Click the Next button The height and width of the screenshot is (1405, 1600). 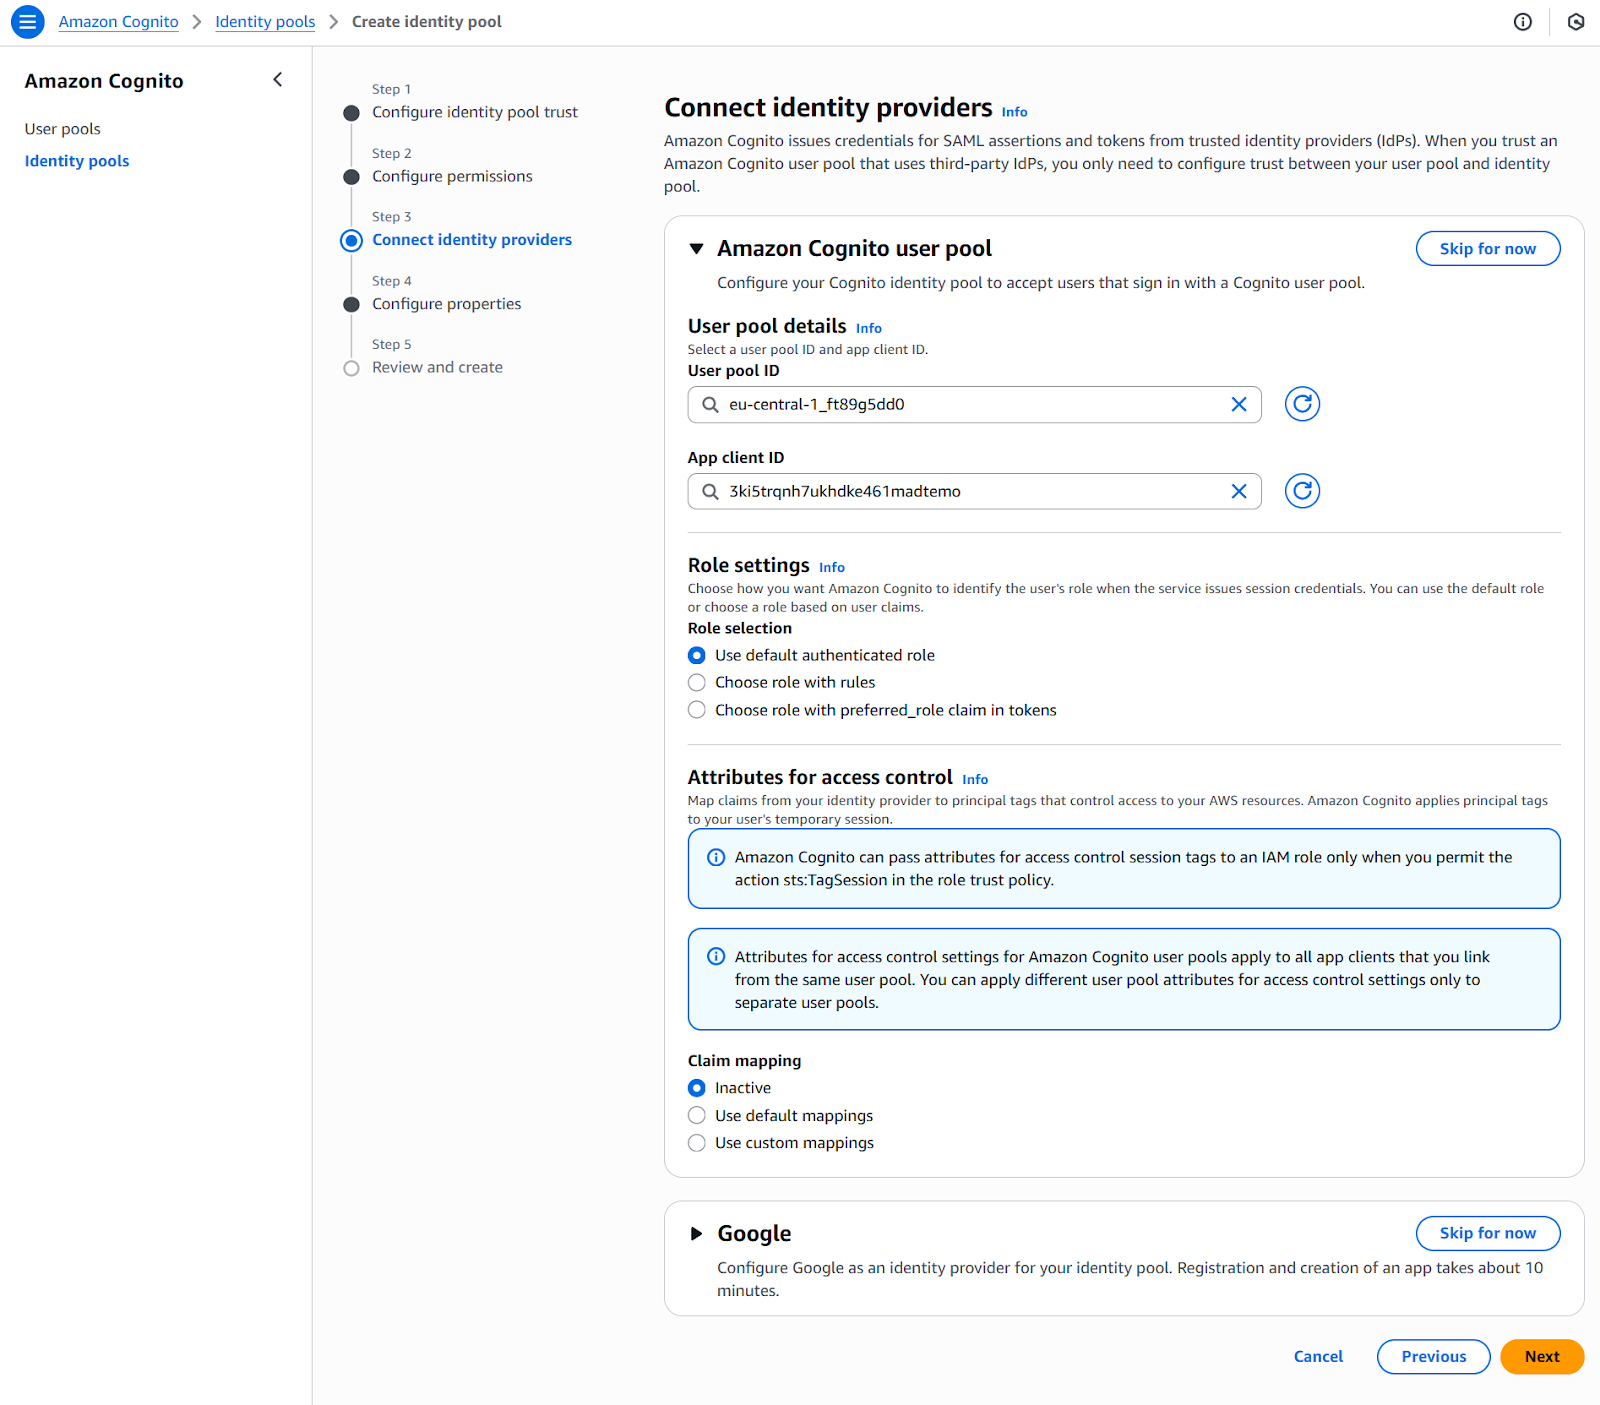(1541, 1356)
